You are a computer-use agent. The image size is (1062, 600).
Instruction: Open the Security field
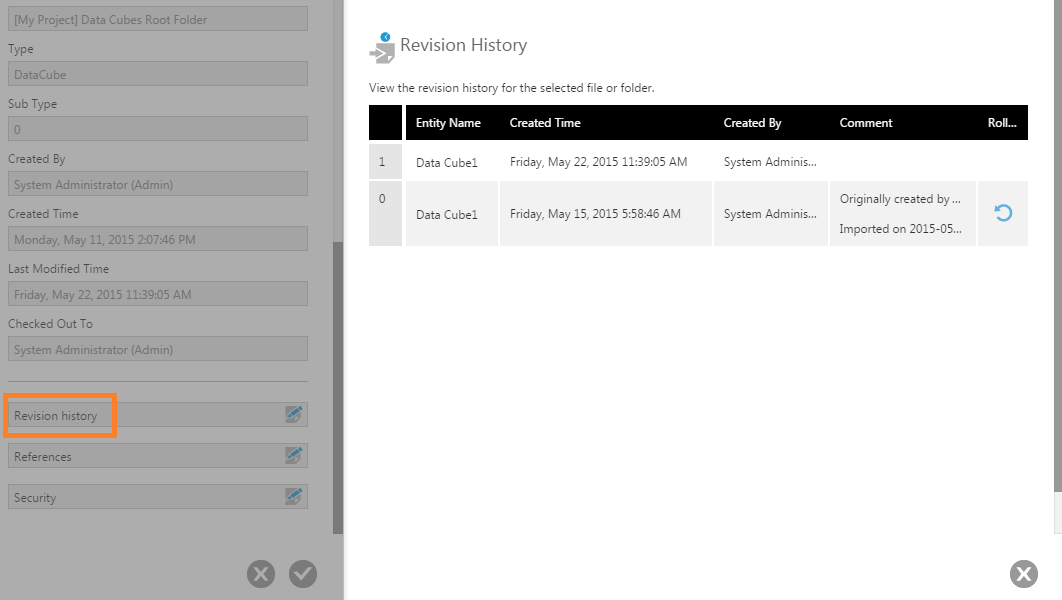click(x=158, y=496)
